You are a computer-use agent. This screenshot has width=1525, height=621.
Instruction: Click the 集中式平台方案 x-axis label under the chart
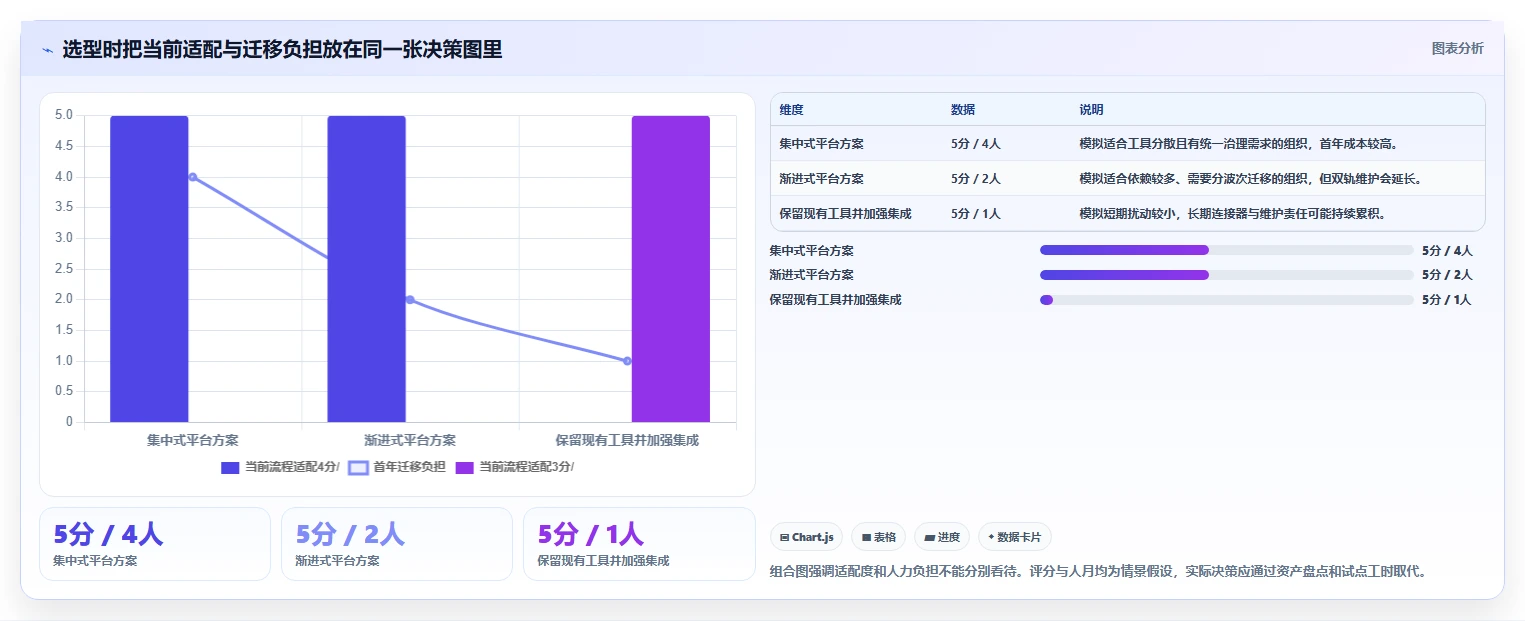[x=193, y=440]
